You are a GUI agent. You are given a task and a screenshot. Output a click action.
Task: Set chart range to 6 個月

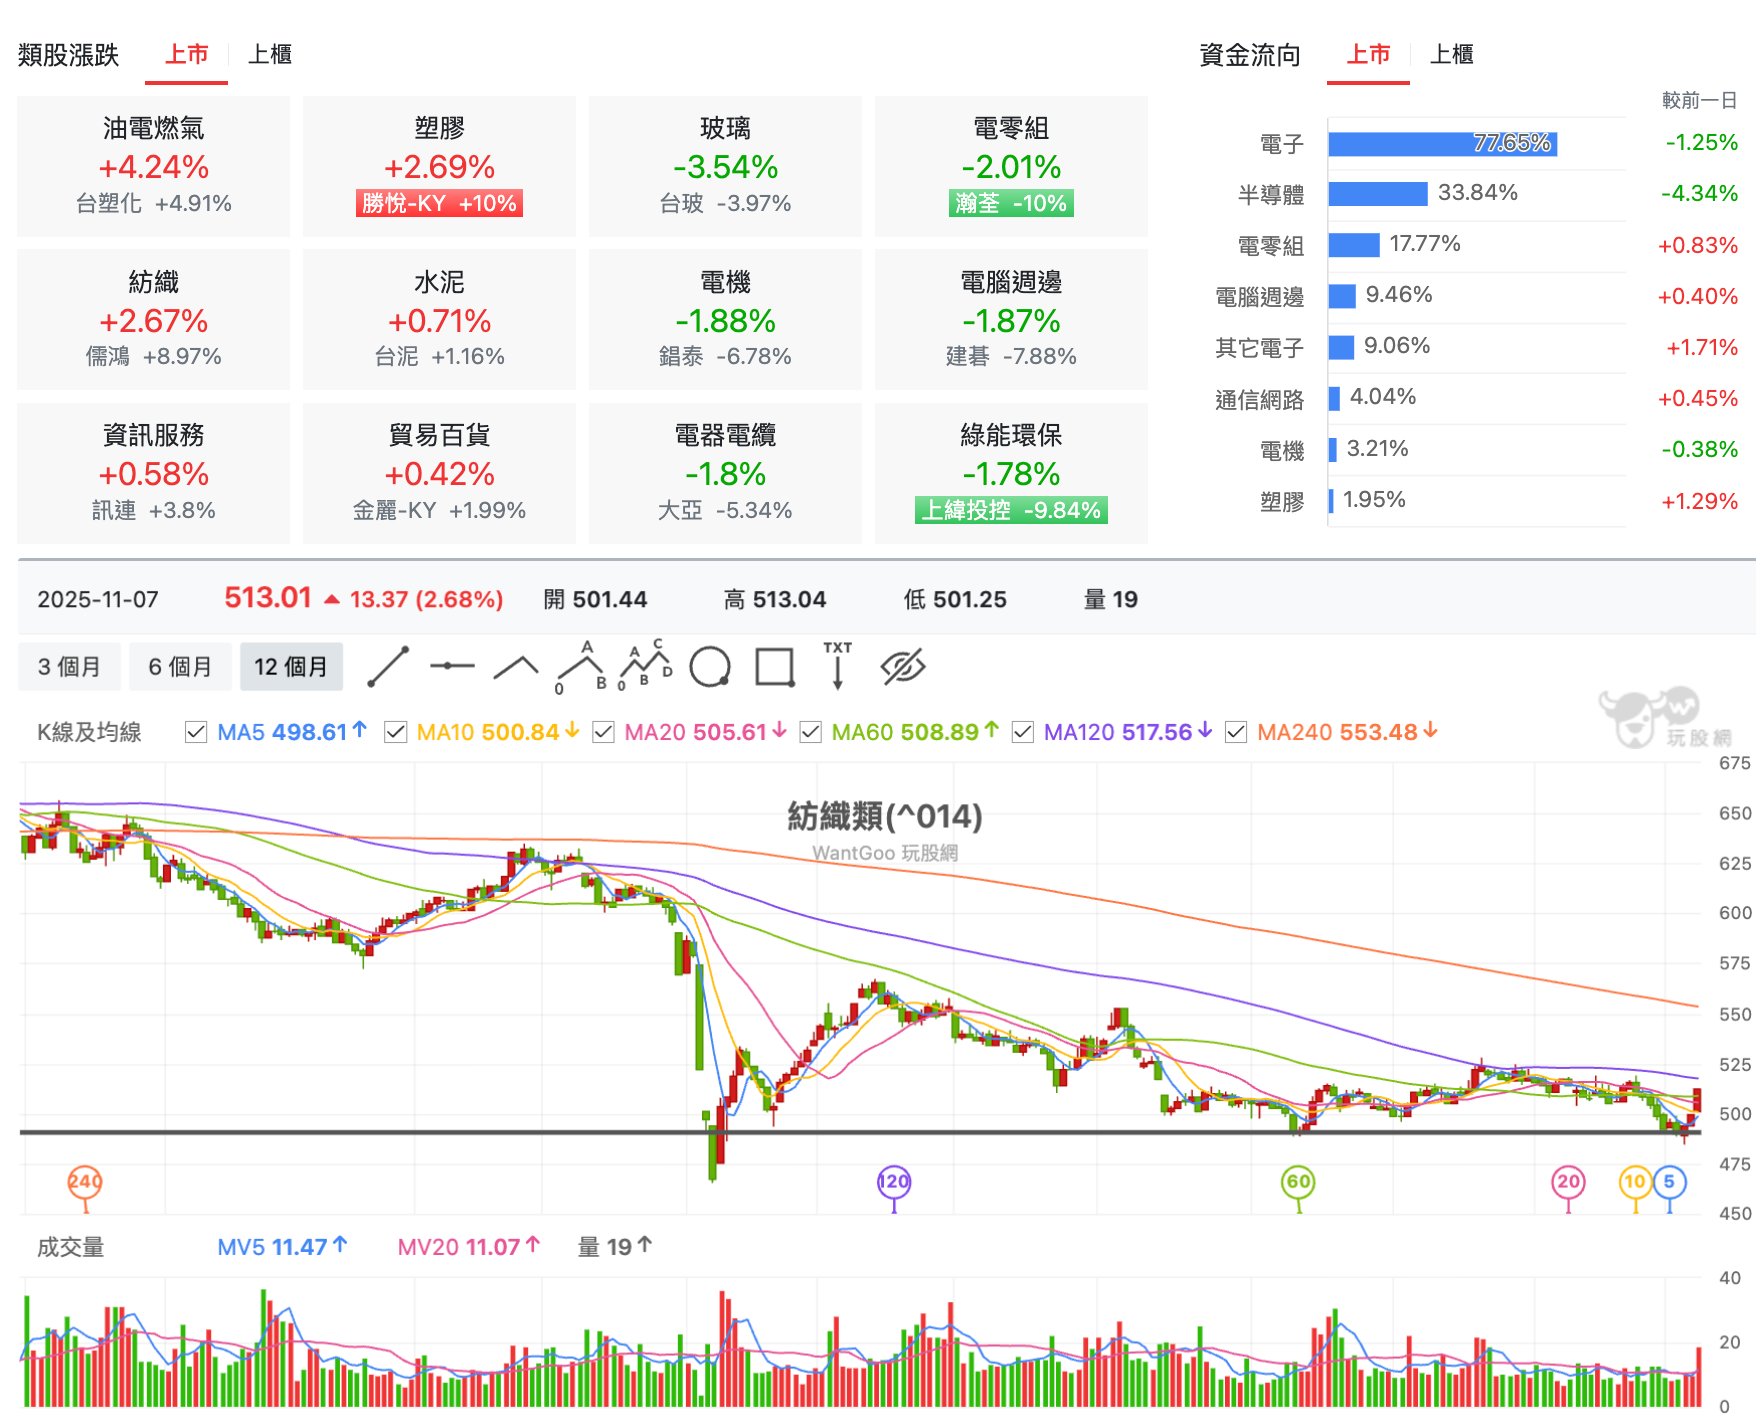click(x=180, y=667)
